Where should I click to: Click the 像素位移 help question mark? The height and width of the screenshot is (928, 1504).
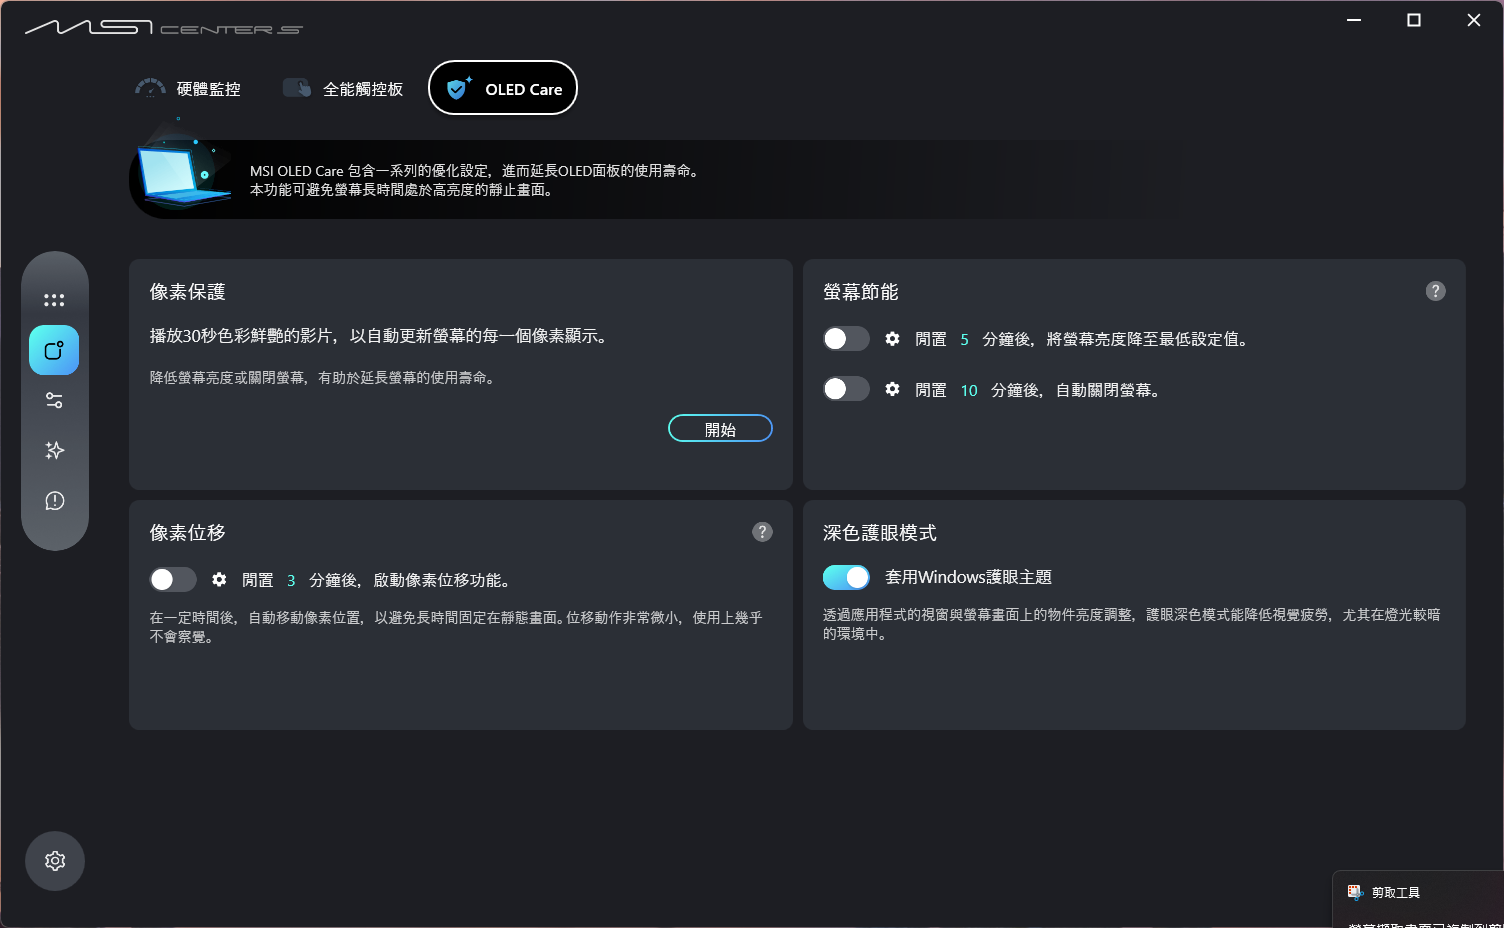point(762,532)
